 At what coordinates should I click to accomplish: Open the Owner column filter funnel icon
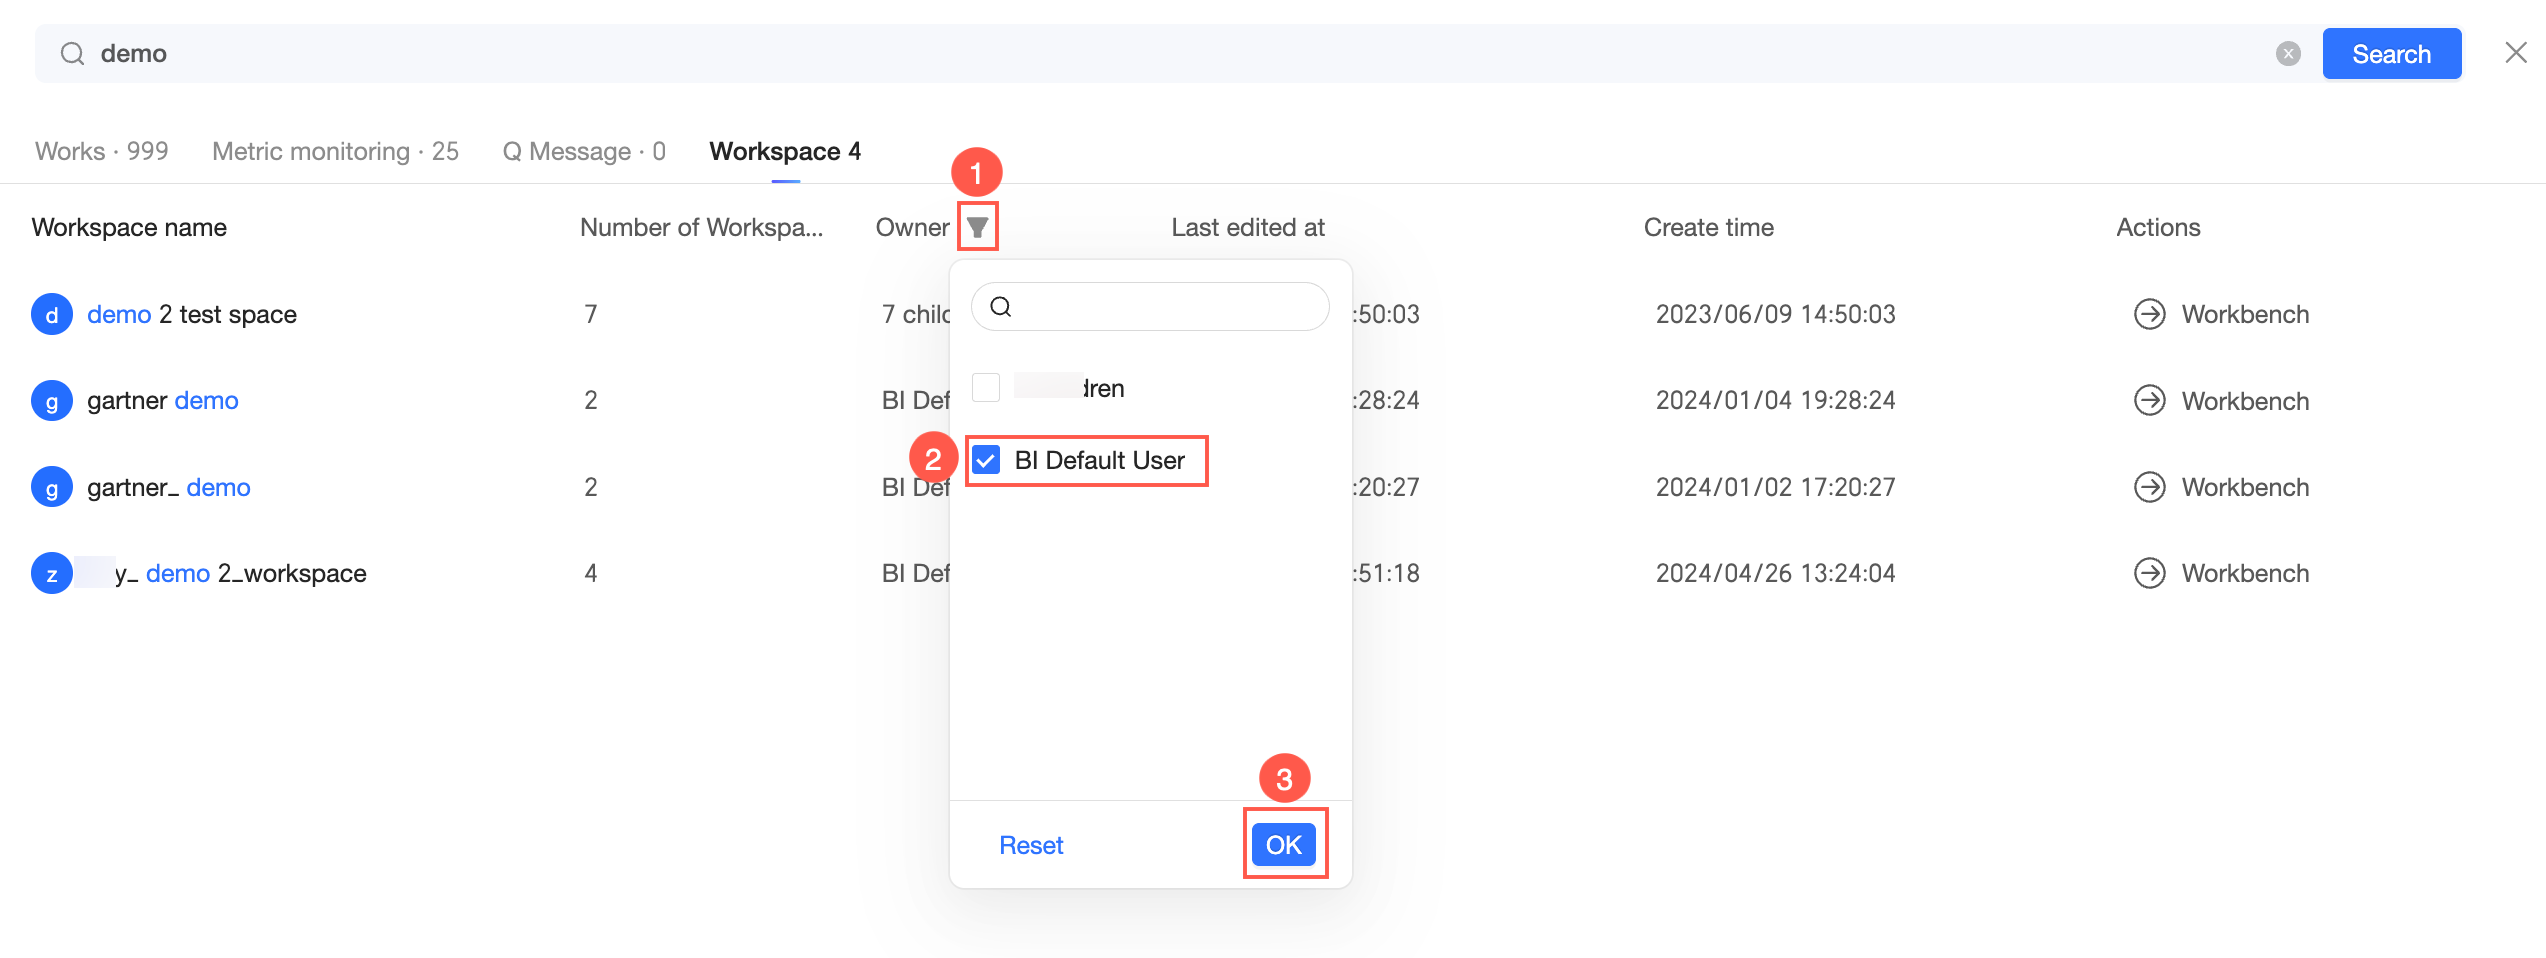977,228
